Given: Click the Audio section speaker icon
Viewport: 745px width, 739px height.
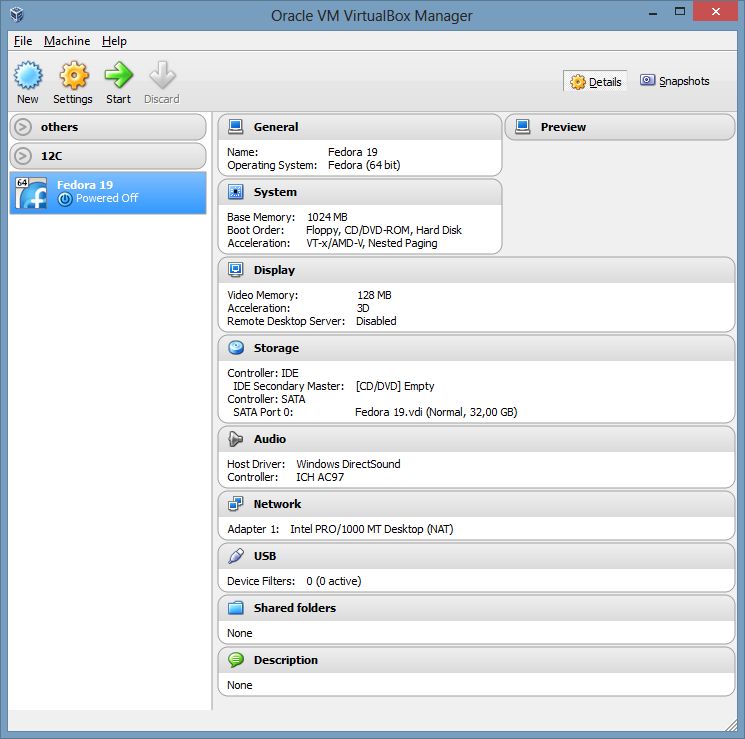Looking at the screenshot, I should click(236, 439).
